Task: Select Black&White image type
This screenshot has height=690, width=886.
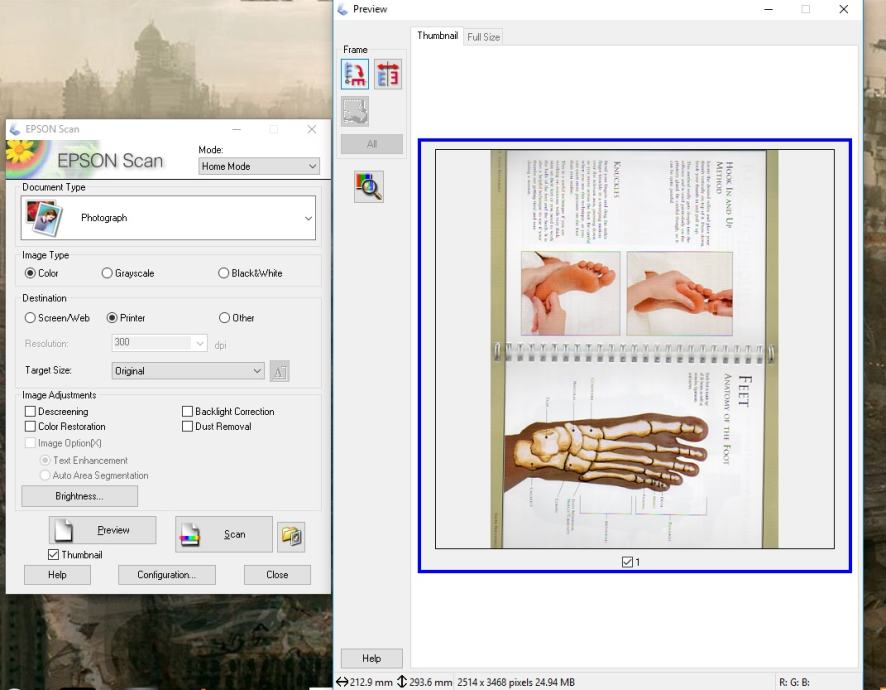Action: point(250,273)
